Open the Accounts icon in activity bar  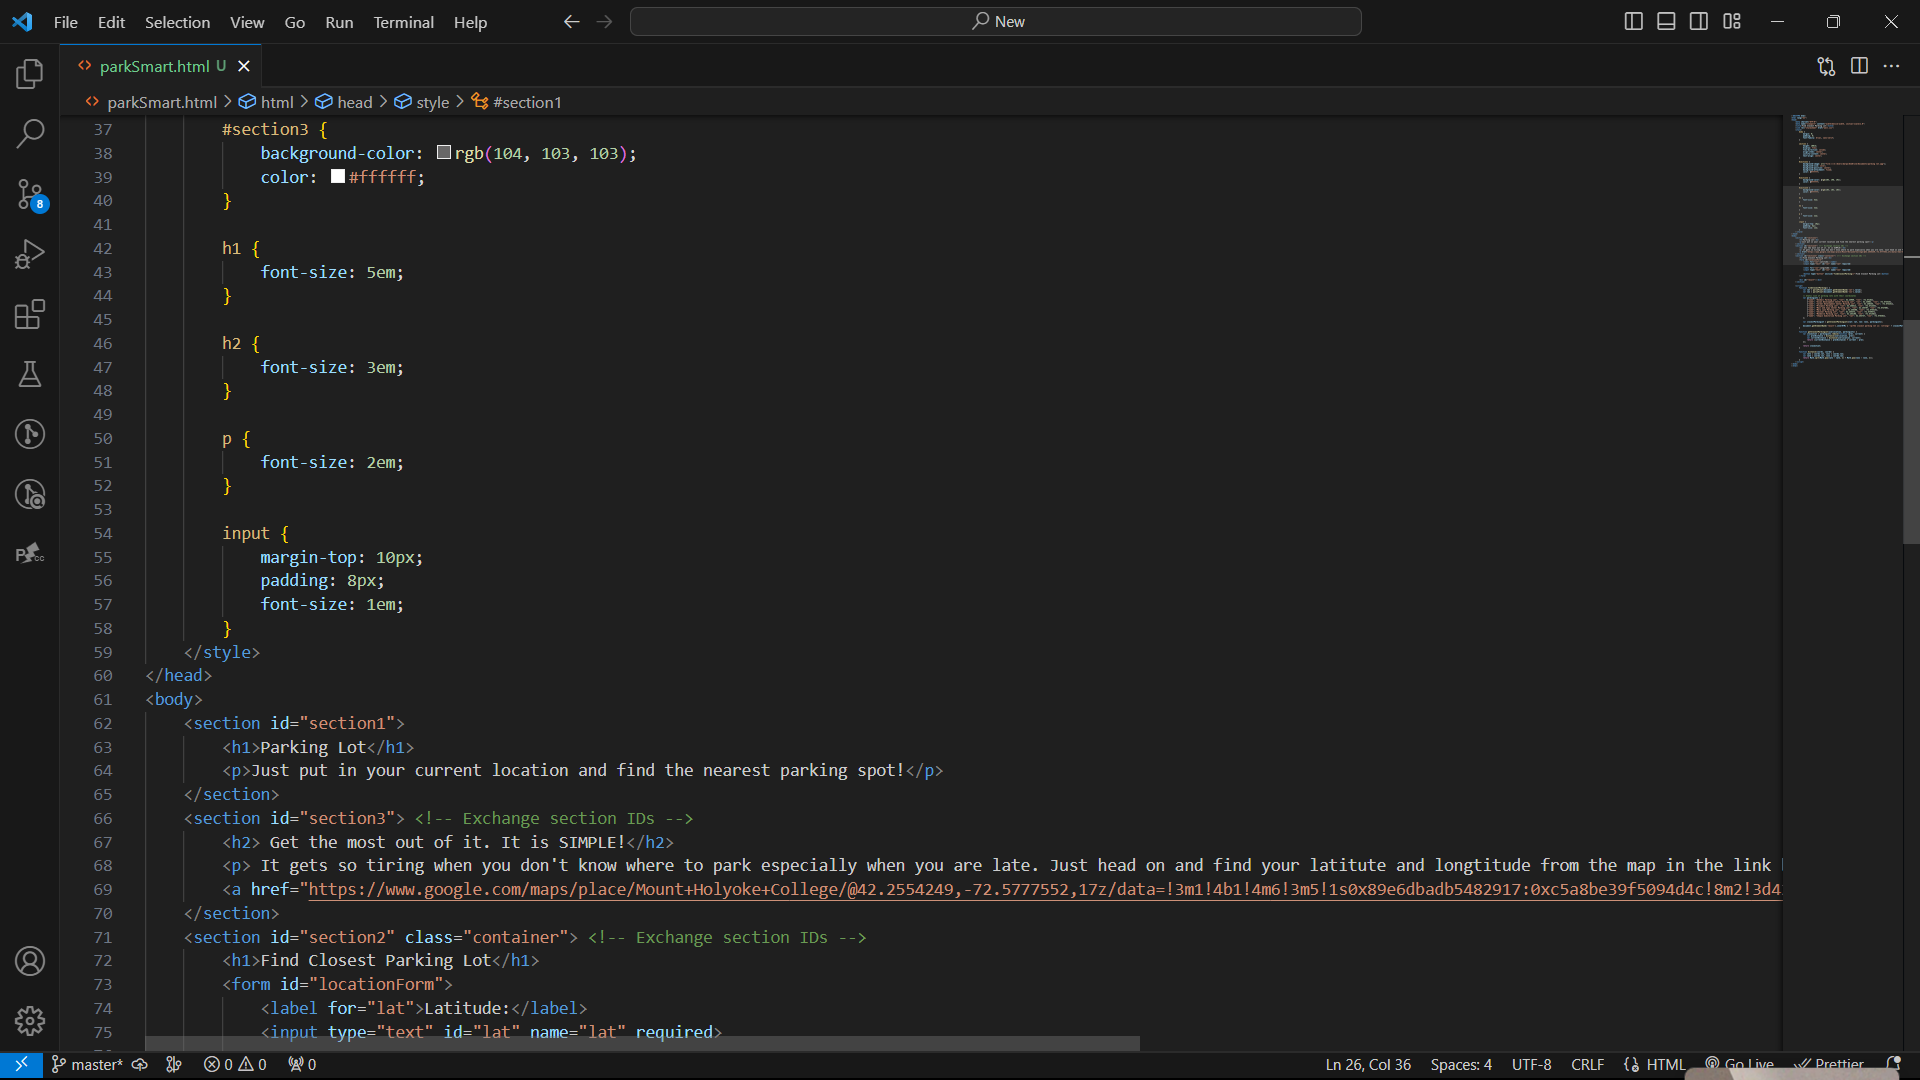[x=30, y=961]
